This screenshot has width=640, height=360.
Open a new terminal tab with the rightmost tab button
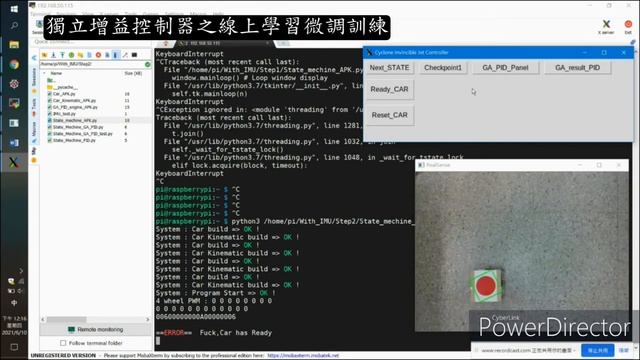(282, 43)
